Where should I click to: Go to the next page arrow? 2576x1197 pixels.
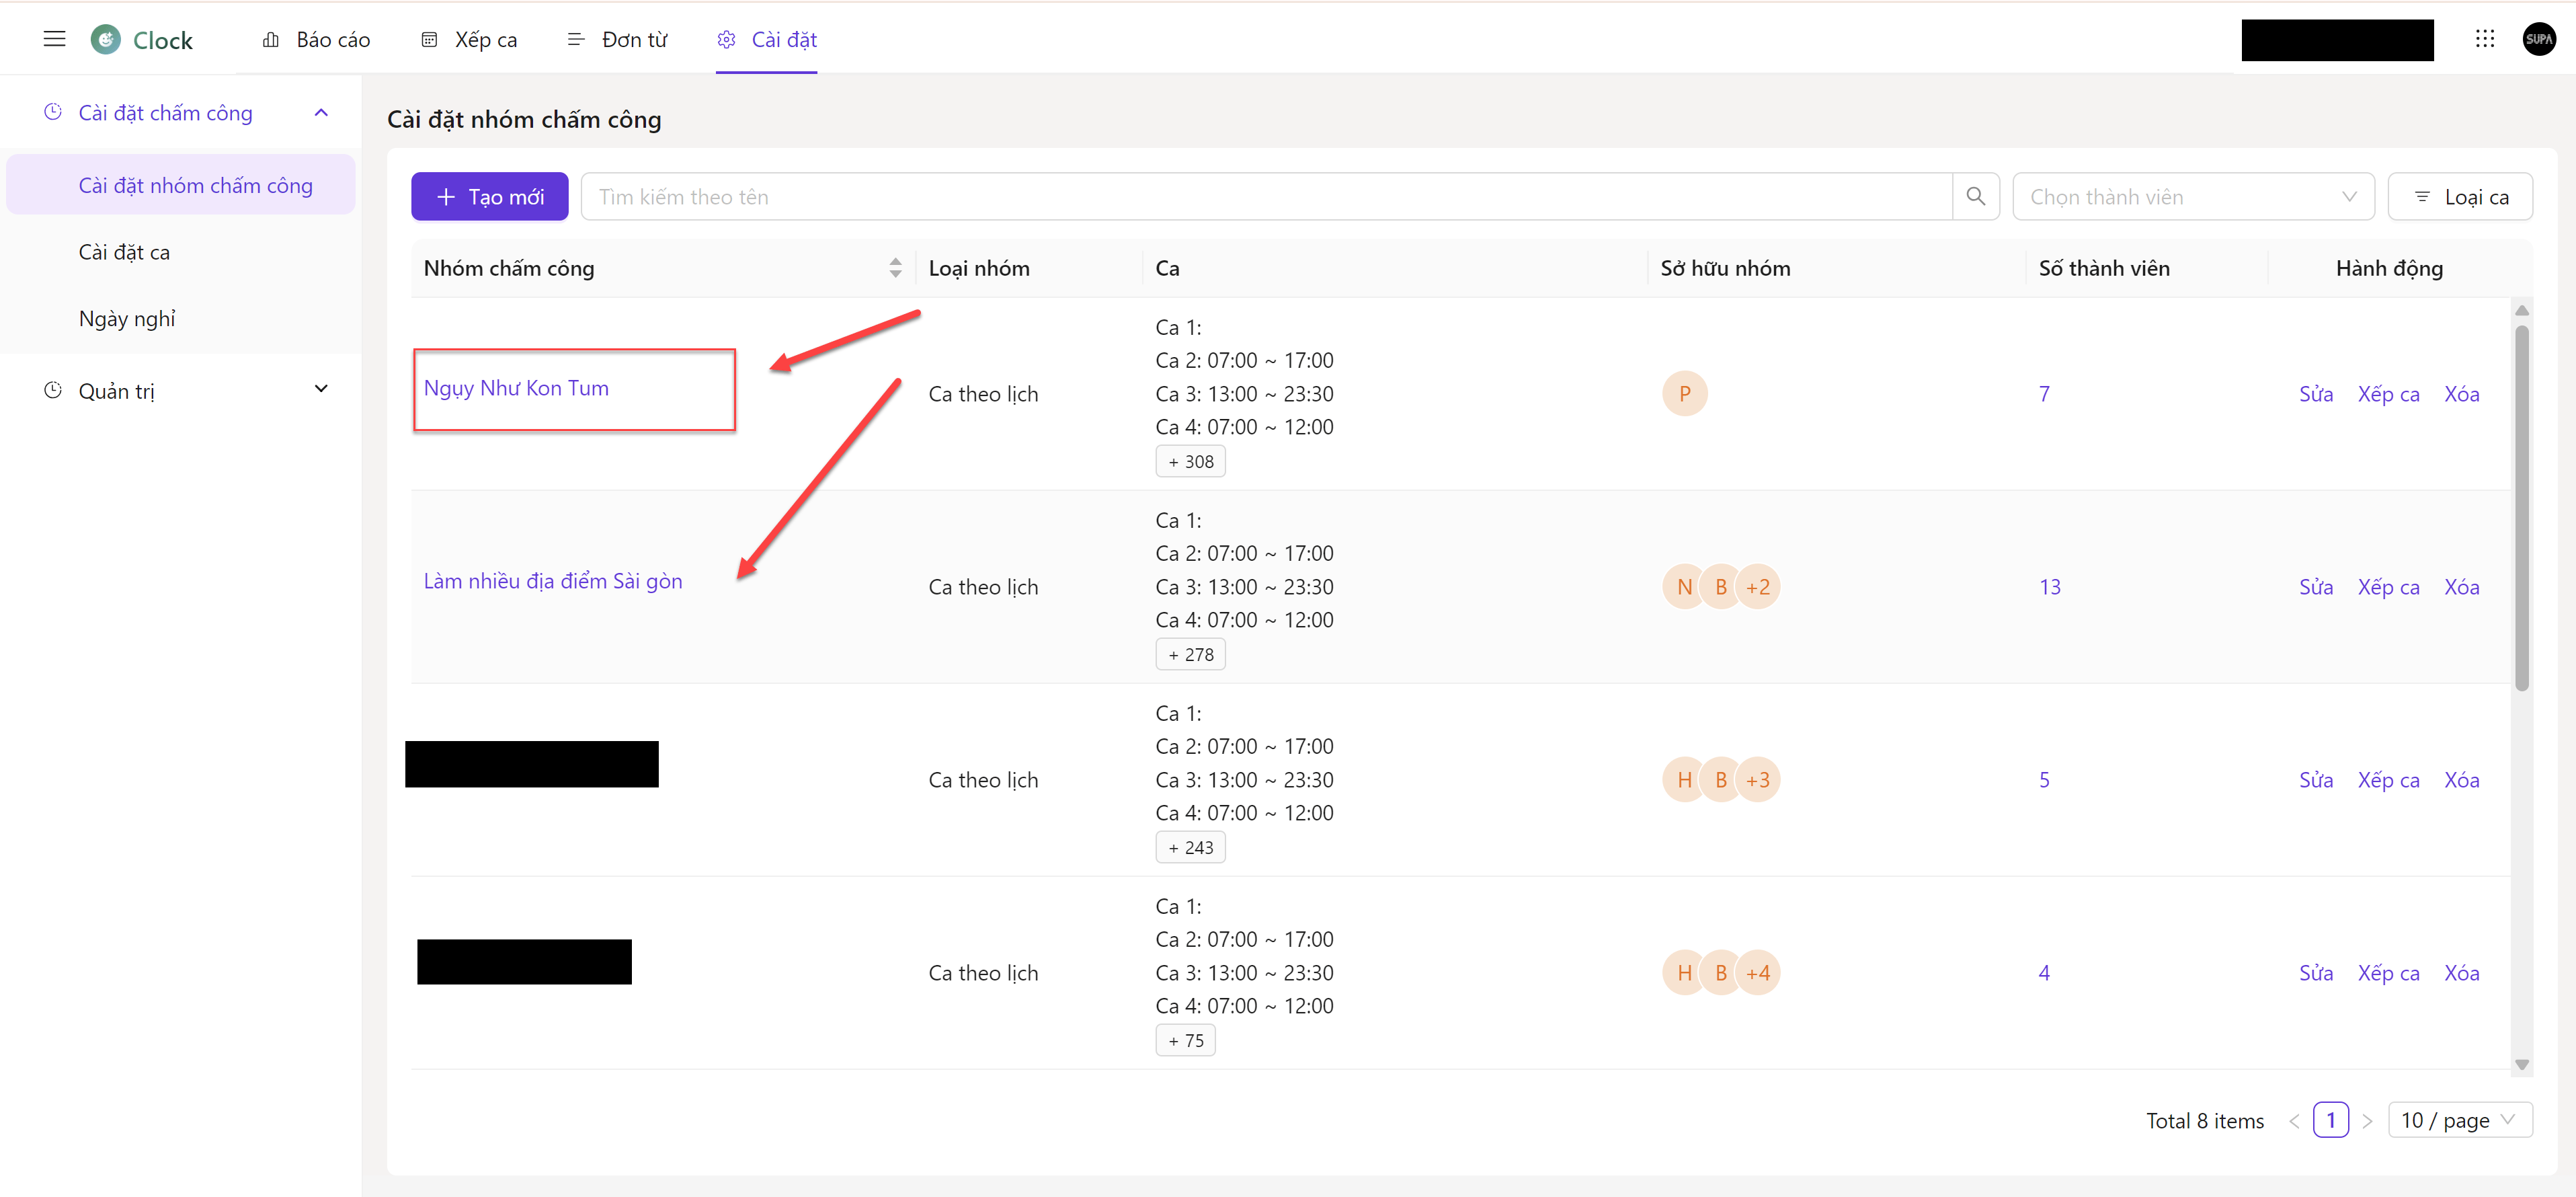pos(2367,1121)
